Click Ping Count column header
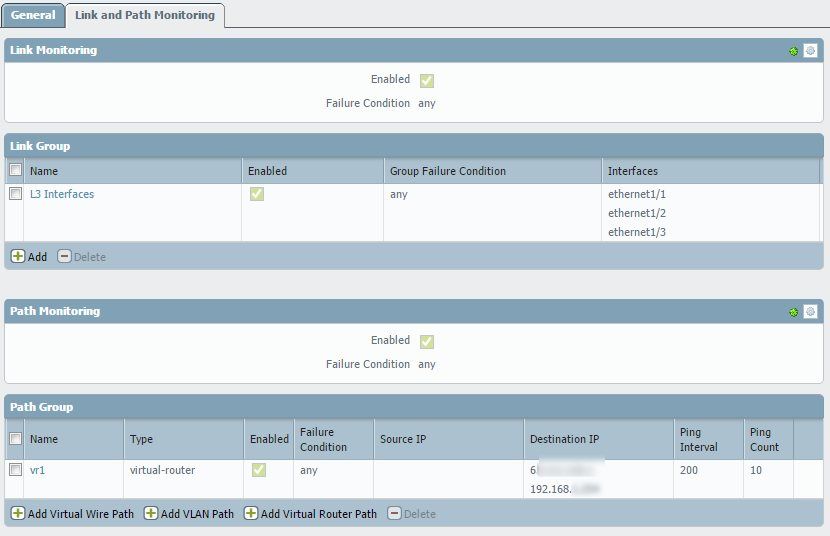Viewport: 830px width, 536px height. click(768, 439)
